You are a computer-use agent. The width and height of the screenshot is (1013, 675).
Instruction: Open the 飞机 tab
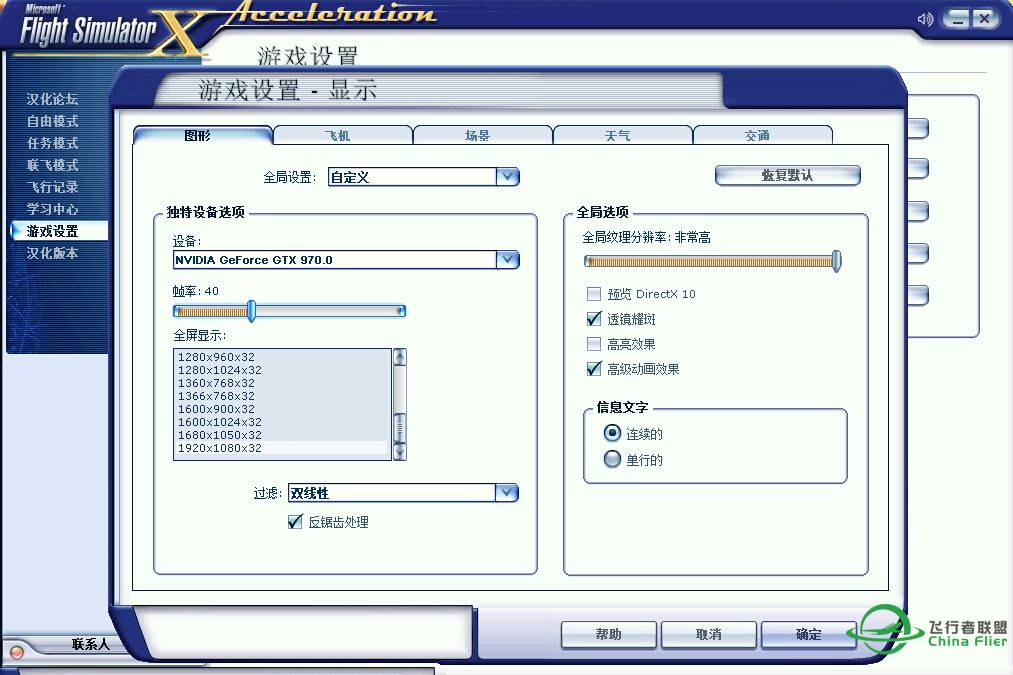pos(342,135)
